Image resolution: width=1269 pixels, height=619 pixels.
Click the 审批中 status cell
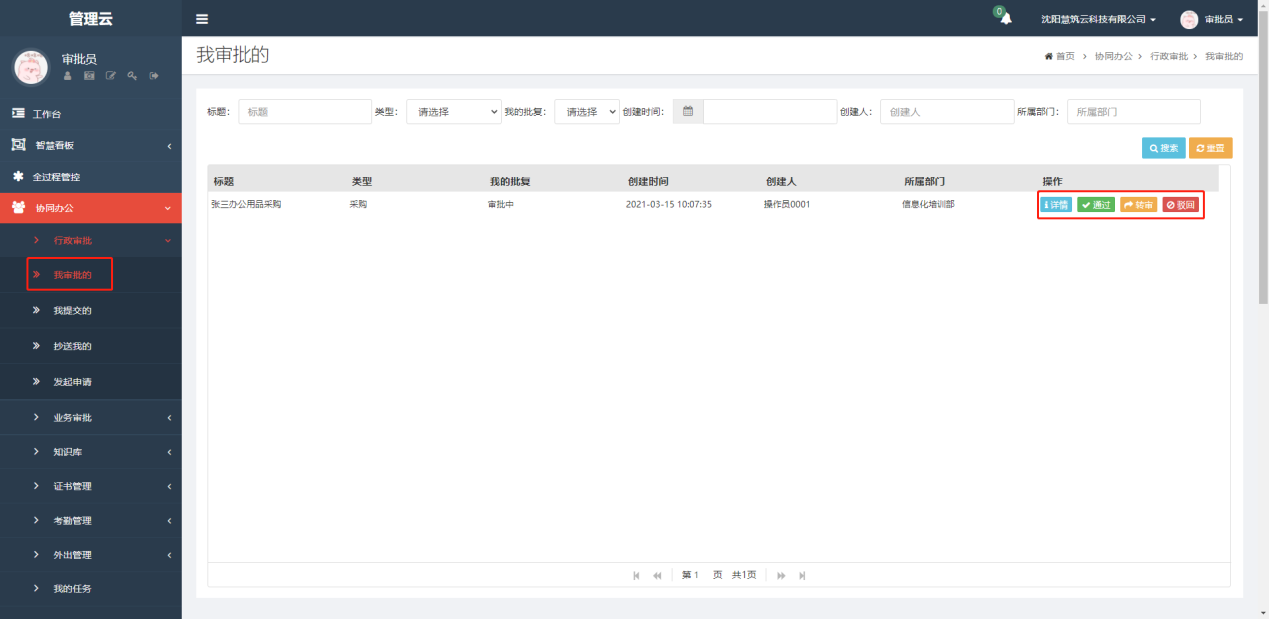(500, 204)
